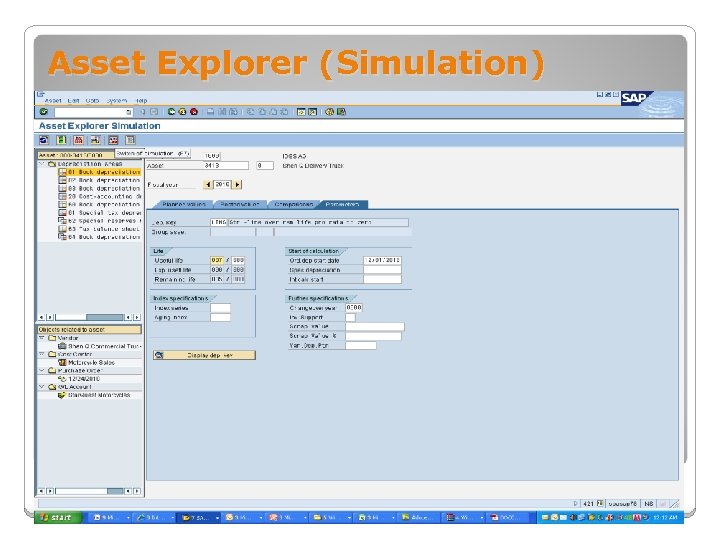Open the 12/24/2010 purchase order item
Screen dimensions: 720x540
[84, 379]
